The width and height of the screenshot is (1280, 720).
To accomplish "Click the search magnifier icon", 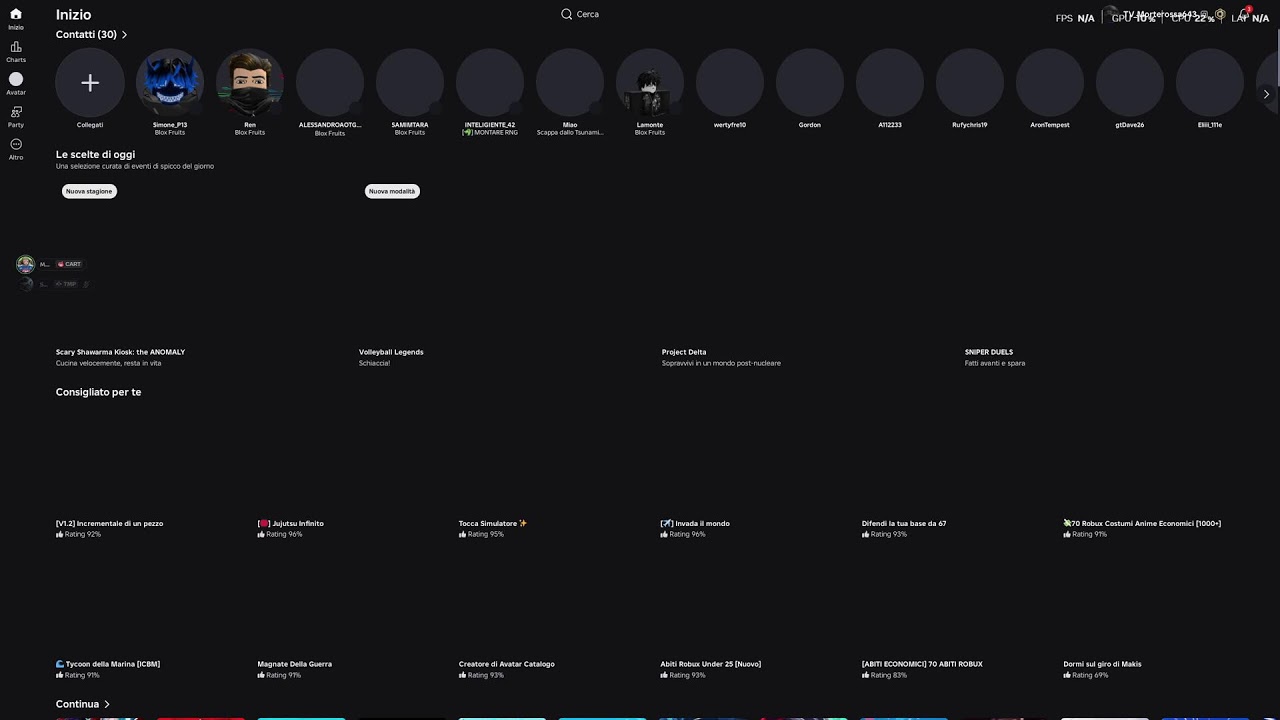I will tap(567, 14).
